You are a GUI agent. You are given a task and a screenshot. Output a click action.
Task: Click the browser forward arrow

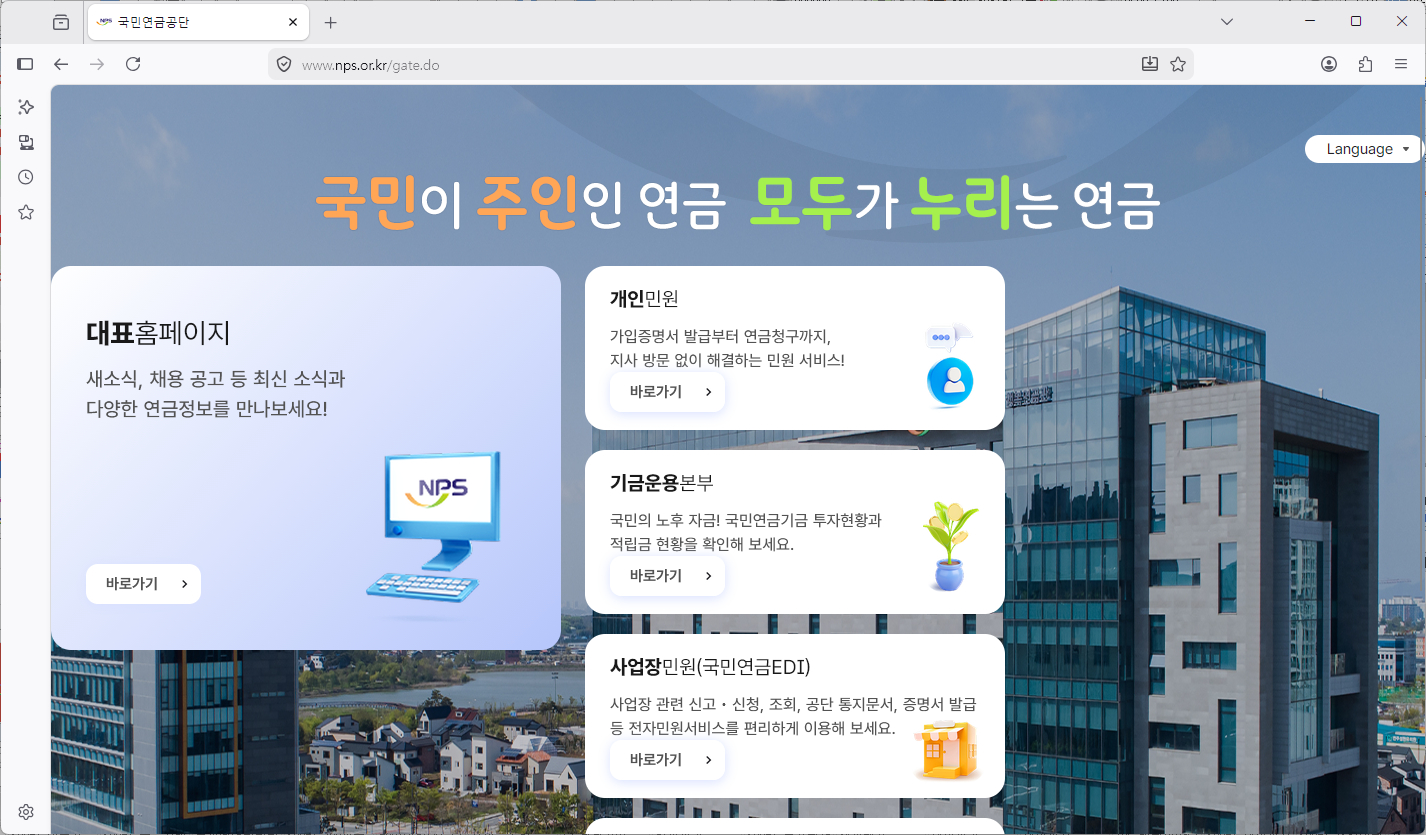pyautogui.click(x=97, y=64)
